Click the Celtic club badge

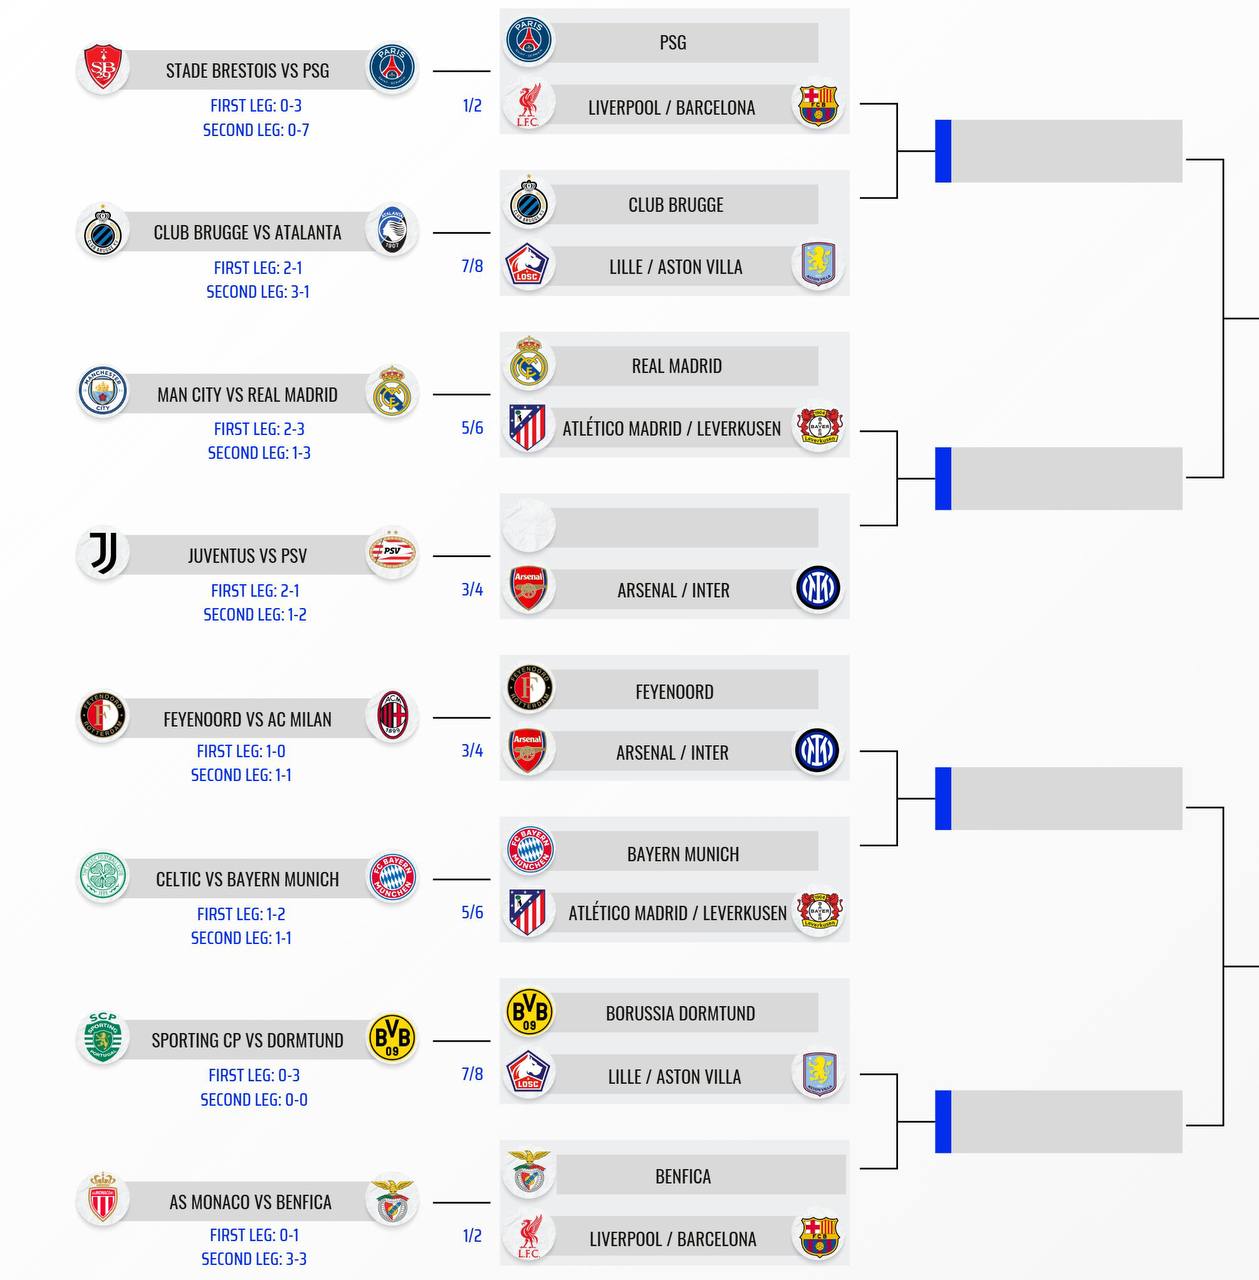102,878
